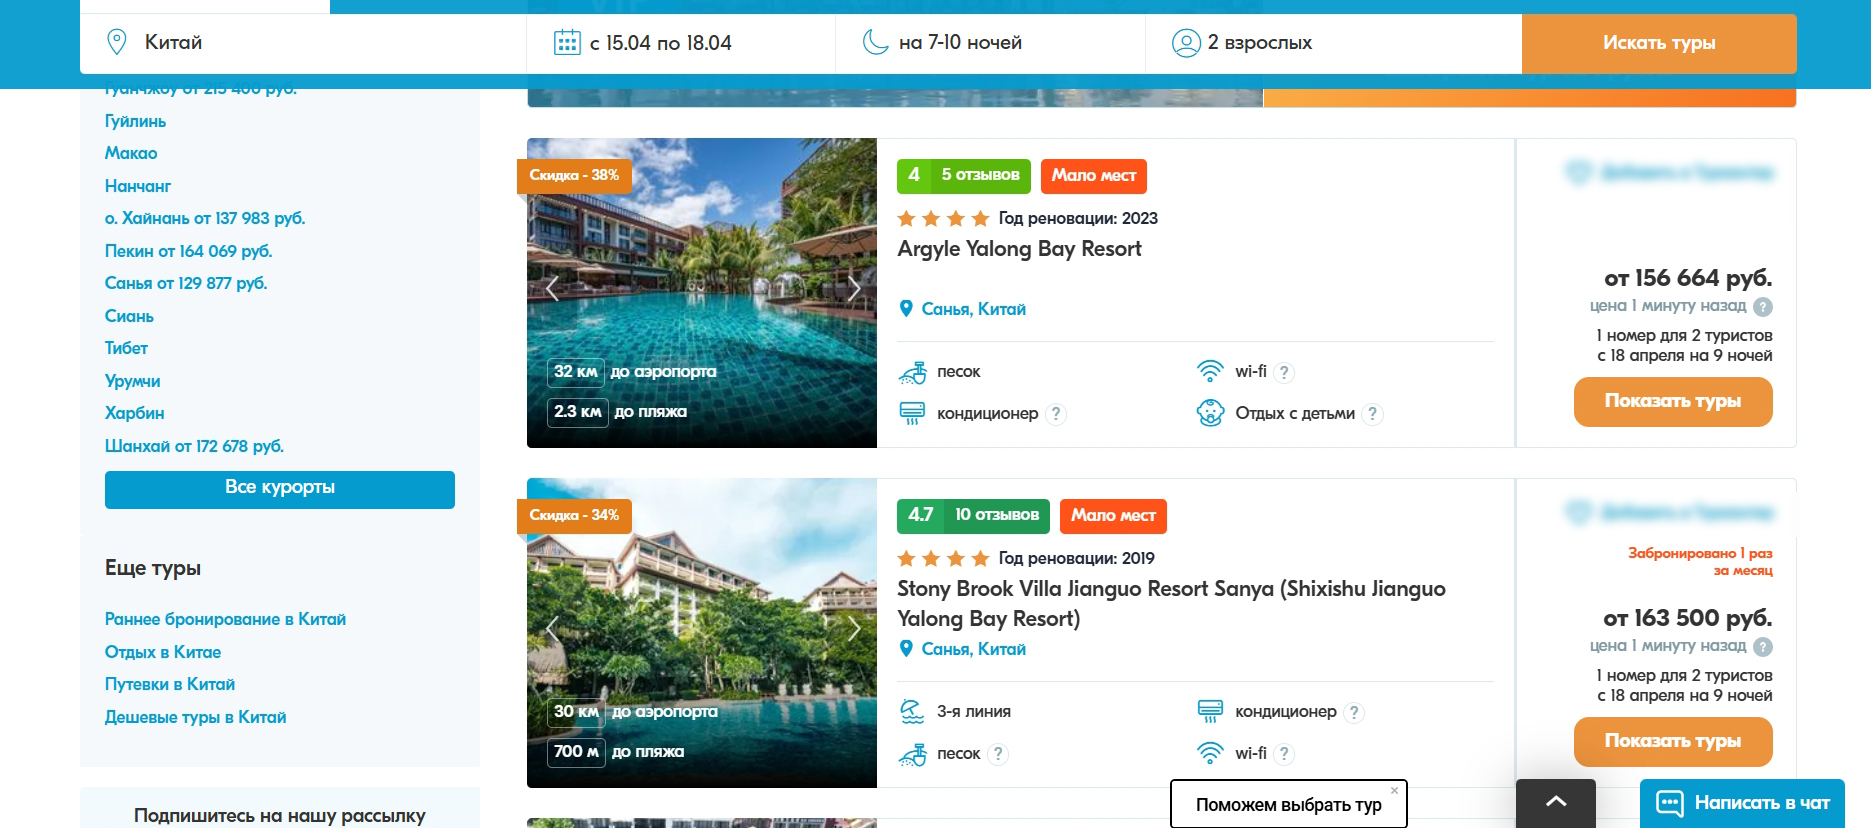1871x828 pixels.
Task: Open the Написать в чат chat widget
Action: tap(1741, 803)
